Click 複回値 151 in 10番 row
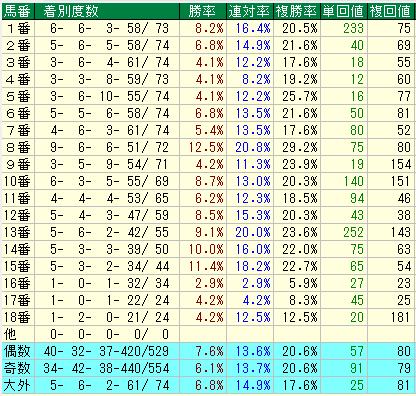Screen dimensions: 416x396 click(401, 182)
